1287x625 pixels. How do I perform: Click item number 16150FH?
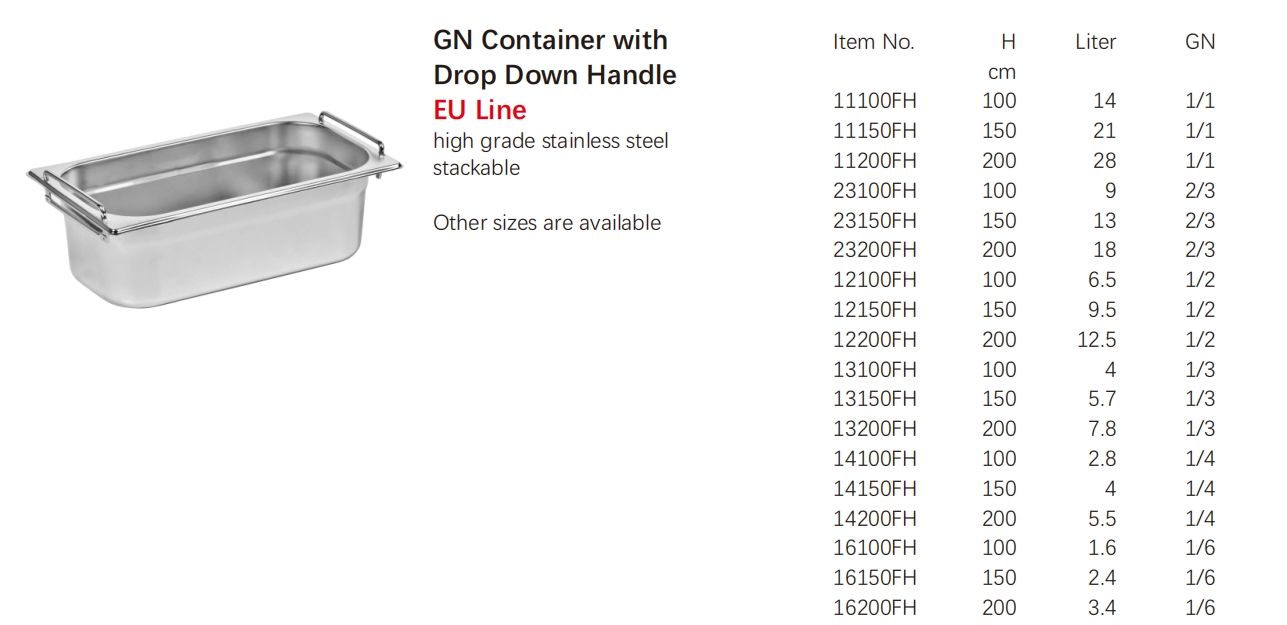875,578
